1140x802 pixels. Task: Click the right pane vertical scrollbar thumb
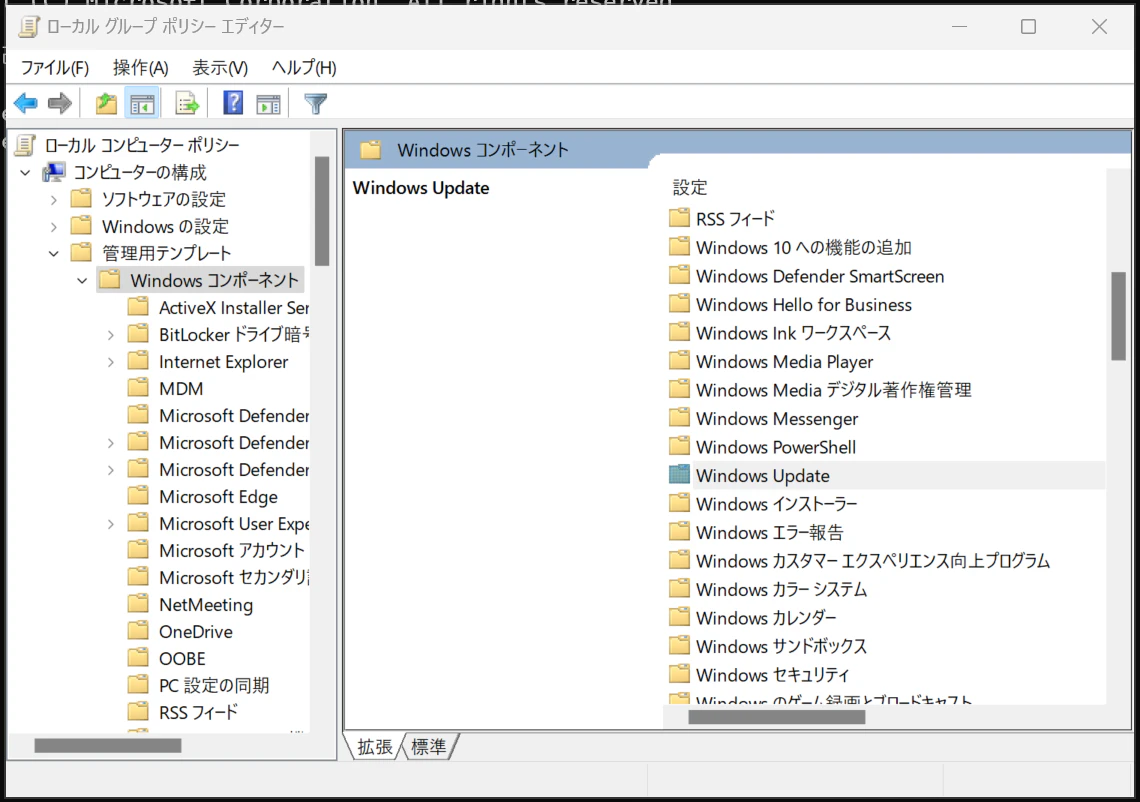click(x=1118, y=316)
